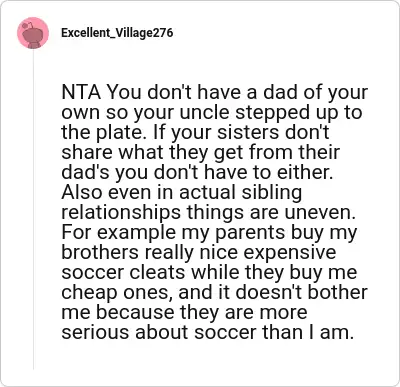Collapse the comment using the vertical thread line

(x=34, y=209)
